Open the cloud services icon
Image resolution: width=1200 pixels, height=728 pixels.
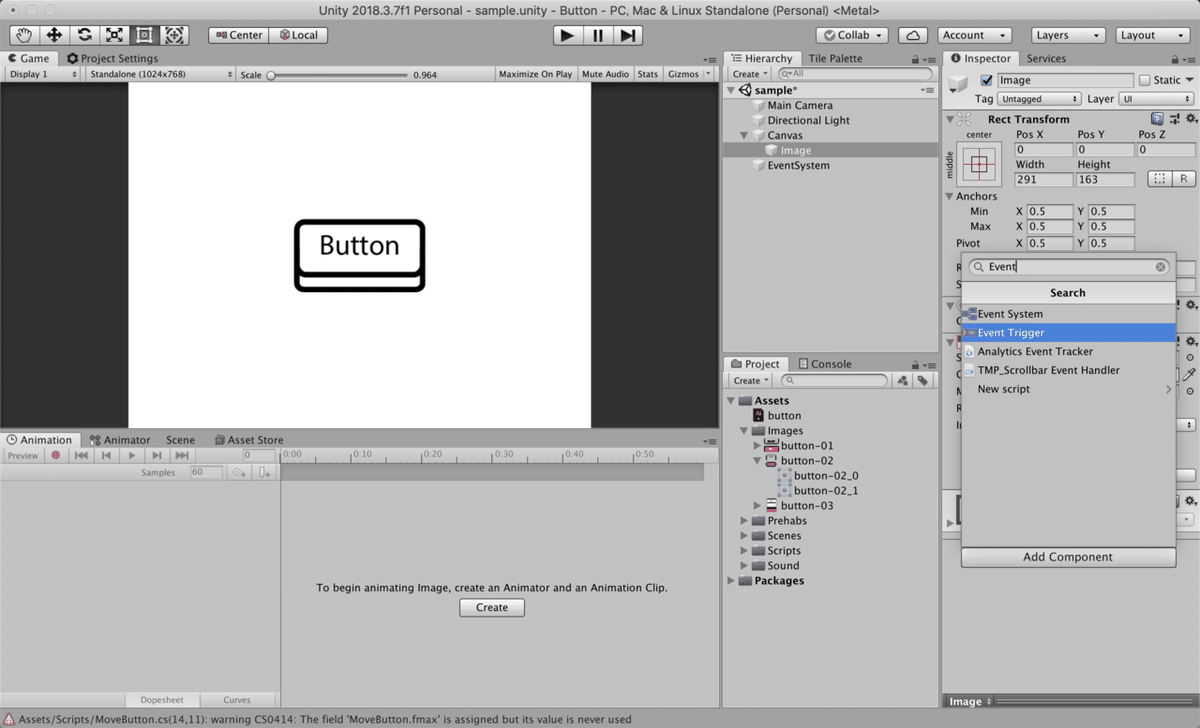912,35
